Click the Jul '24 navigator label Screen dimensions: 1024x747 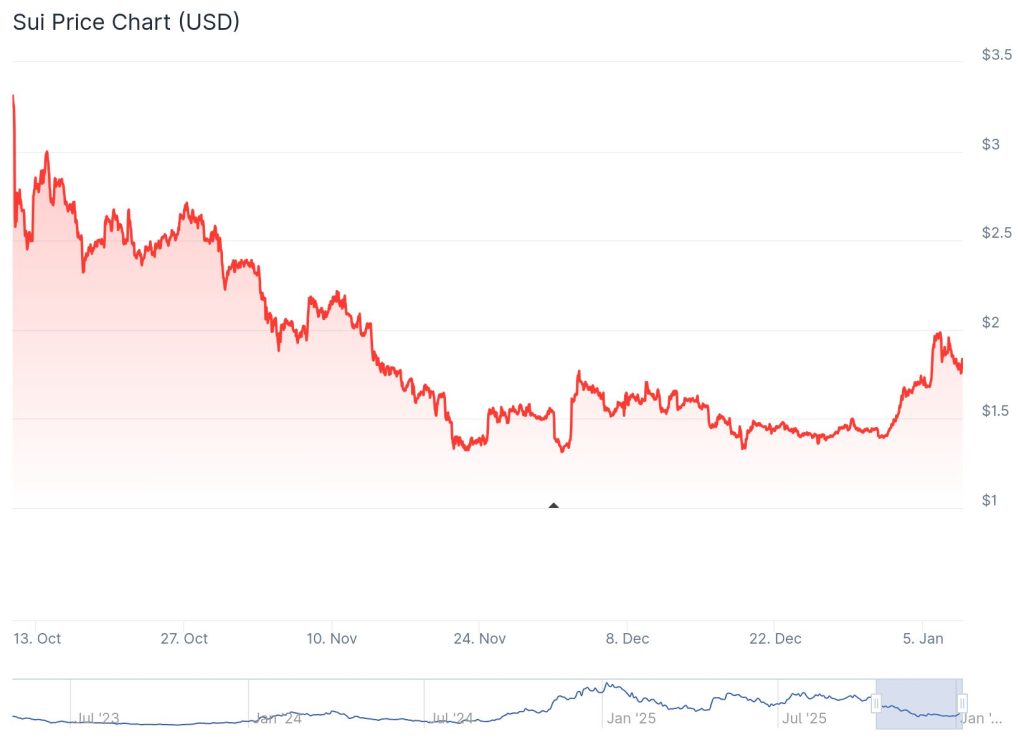click(455, 718)
